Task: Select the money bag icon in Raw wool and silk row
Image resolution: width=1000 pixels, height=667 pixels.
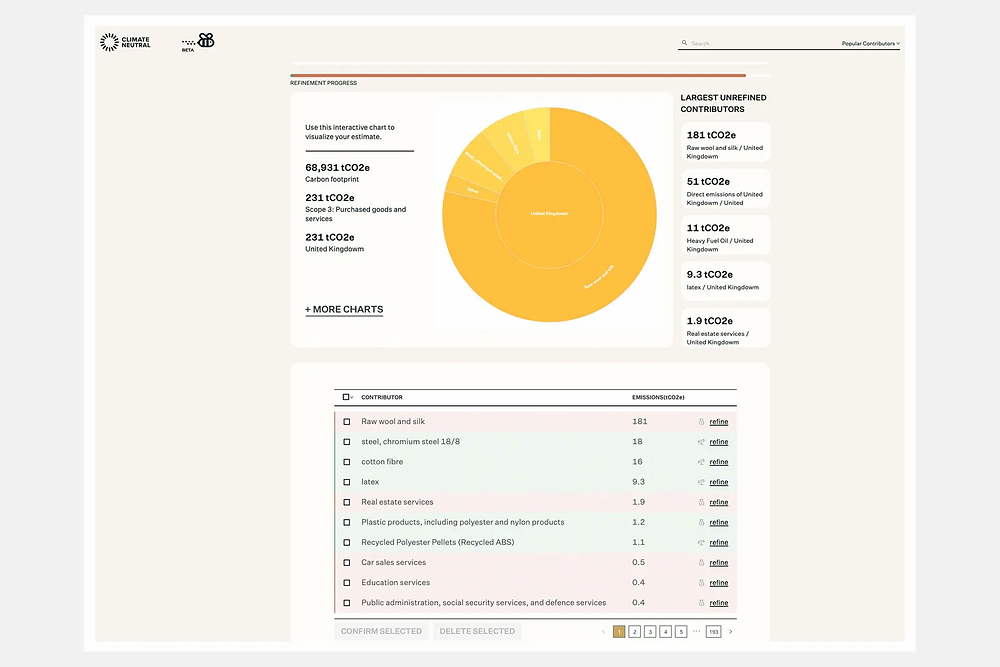Action: [x=701, y=421]
